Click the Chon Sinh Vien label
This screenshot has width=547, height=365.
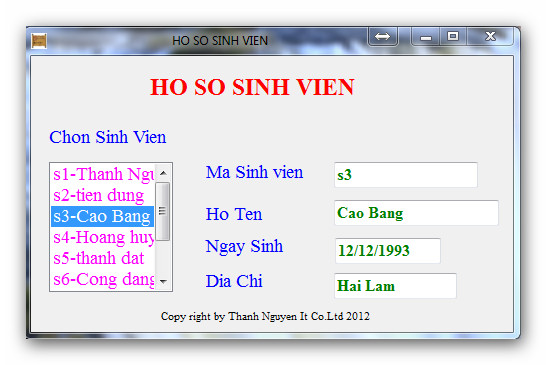107,137
